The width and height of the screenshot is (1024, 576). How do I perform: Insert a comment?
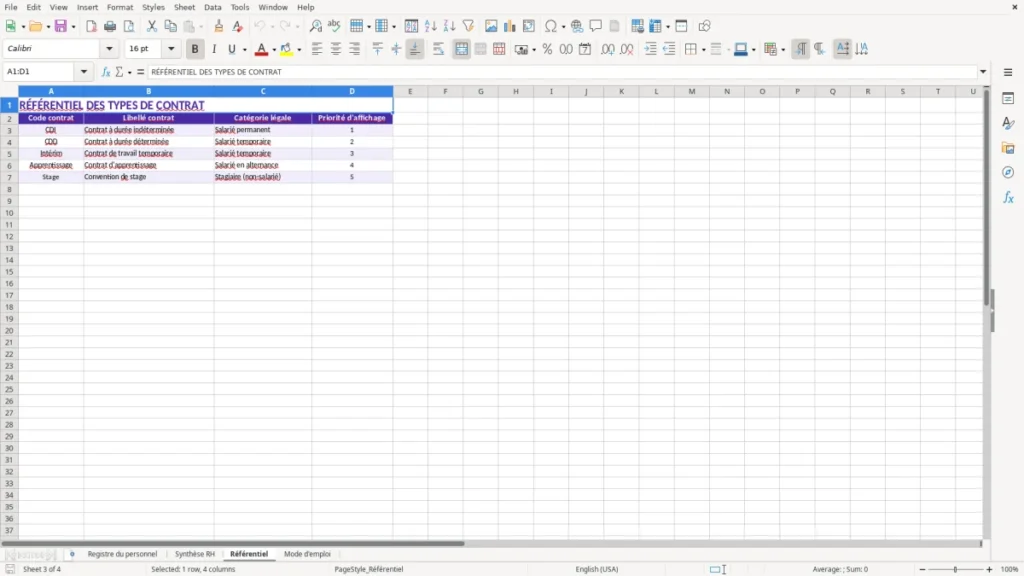coord(596,26)
